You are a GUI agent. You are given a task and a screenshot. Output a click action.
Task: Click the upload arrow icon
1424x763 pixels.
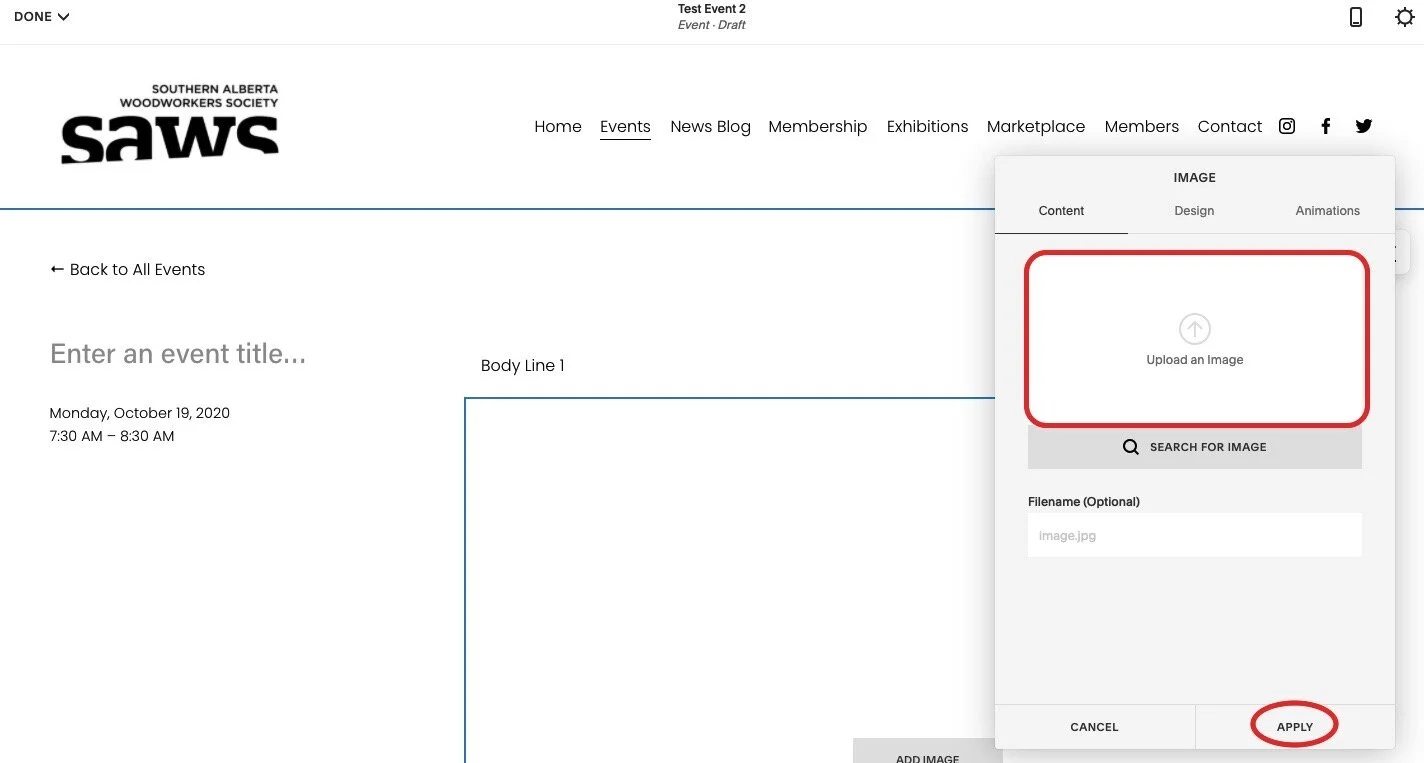tap(1195, 329)
